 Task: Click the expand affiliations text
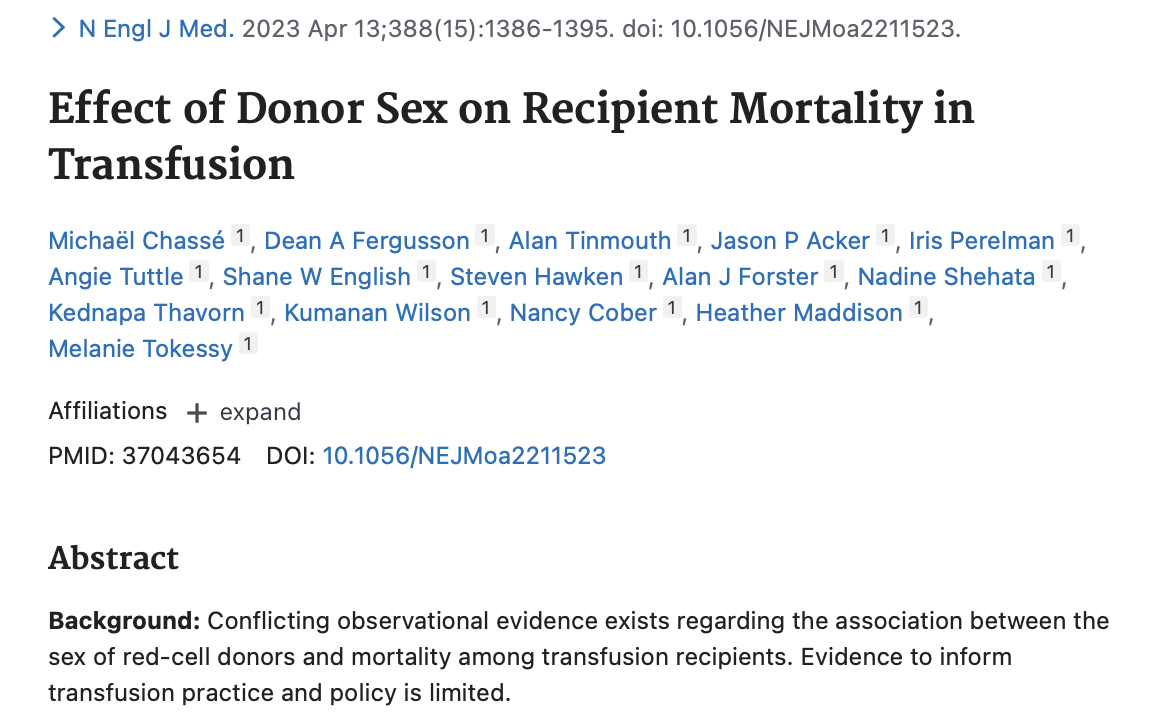point(260,412)
